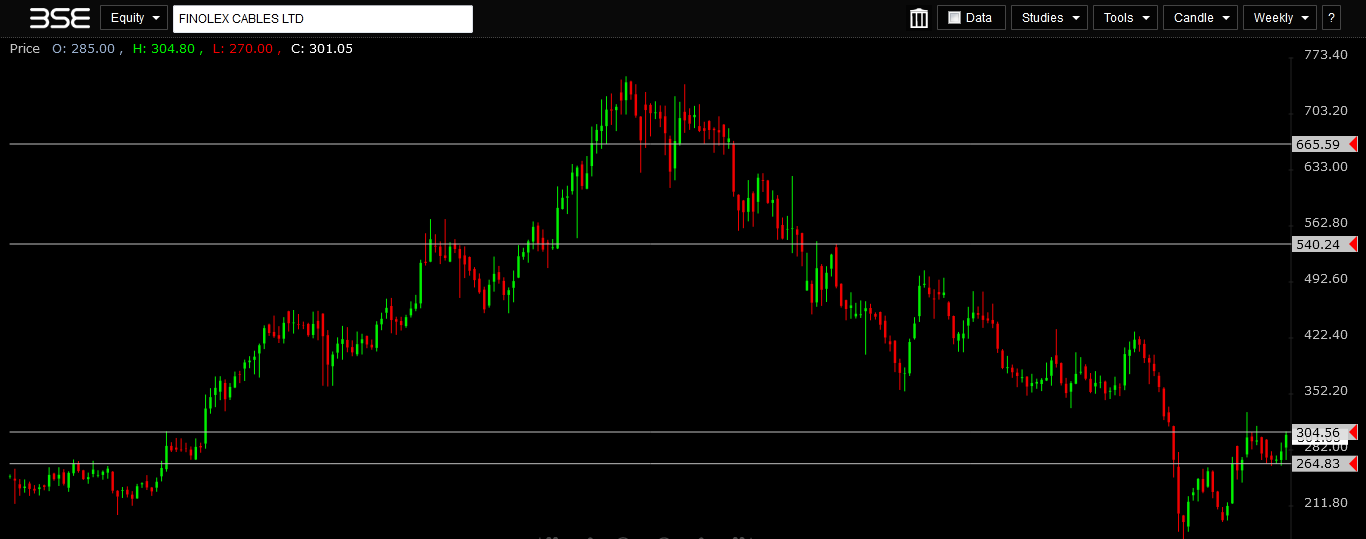Viewport: 1366px width, 539px height.
Task: Click red arrow marker beside 665.59
Action: (x=1352, y=144)
